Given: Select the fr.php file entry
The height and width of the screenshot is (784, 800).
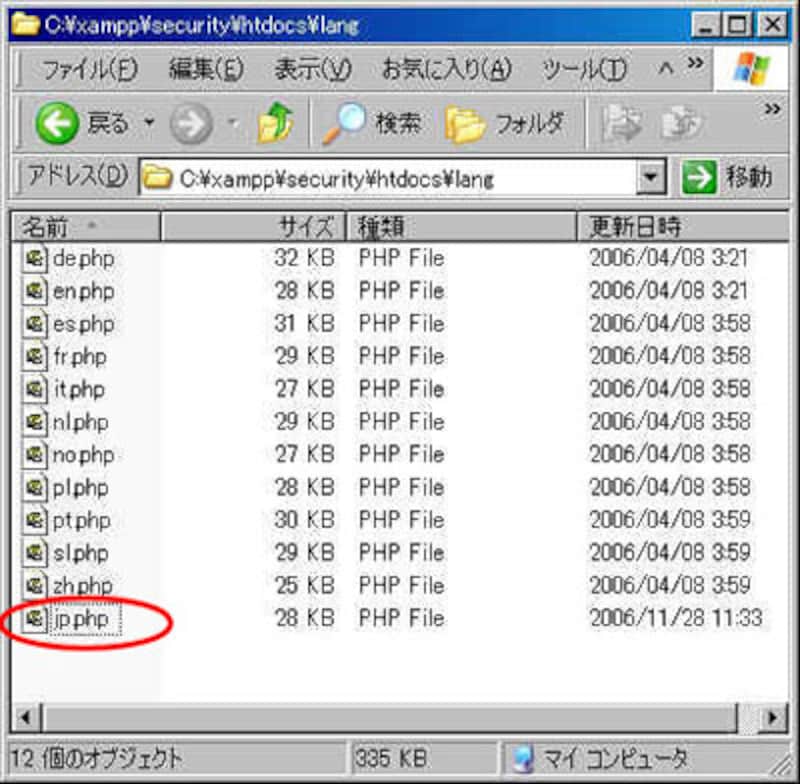Looking at the screenshot, I should tap(80, 357).
